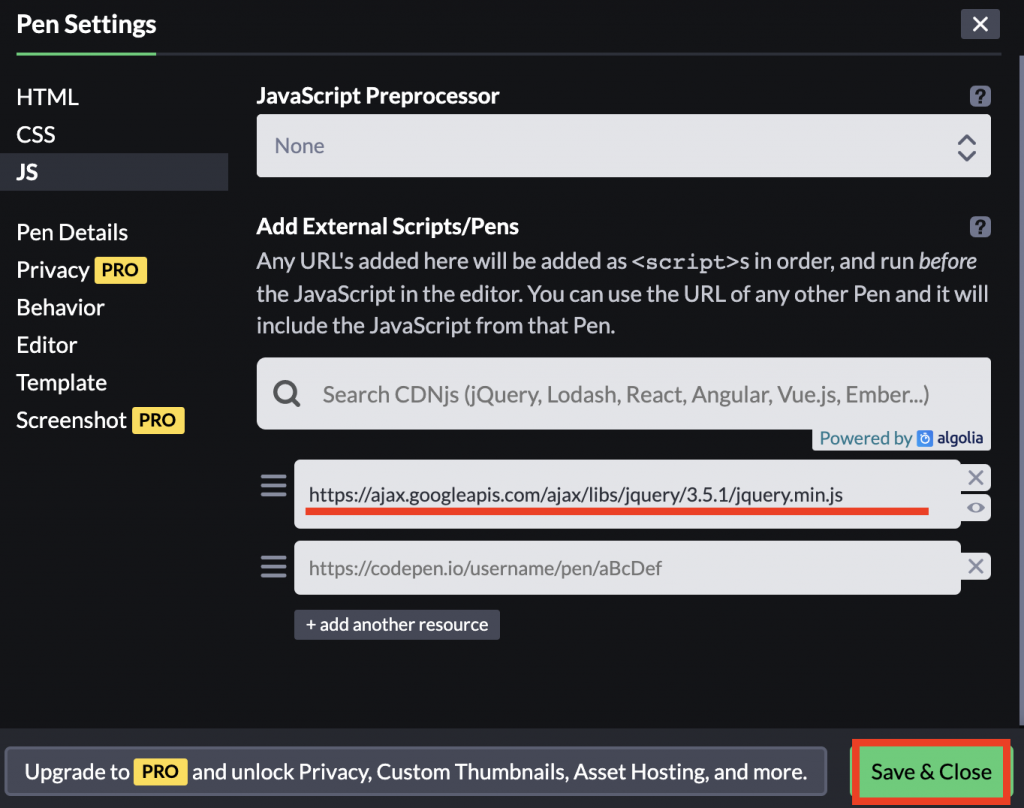Viewport: 1024px width, 808px height.
Task: Remove the empty resource row
Action: (x=976, y=566)
